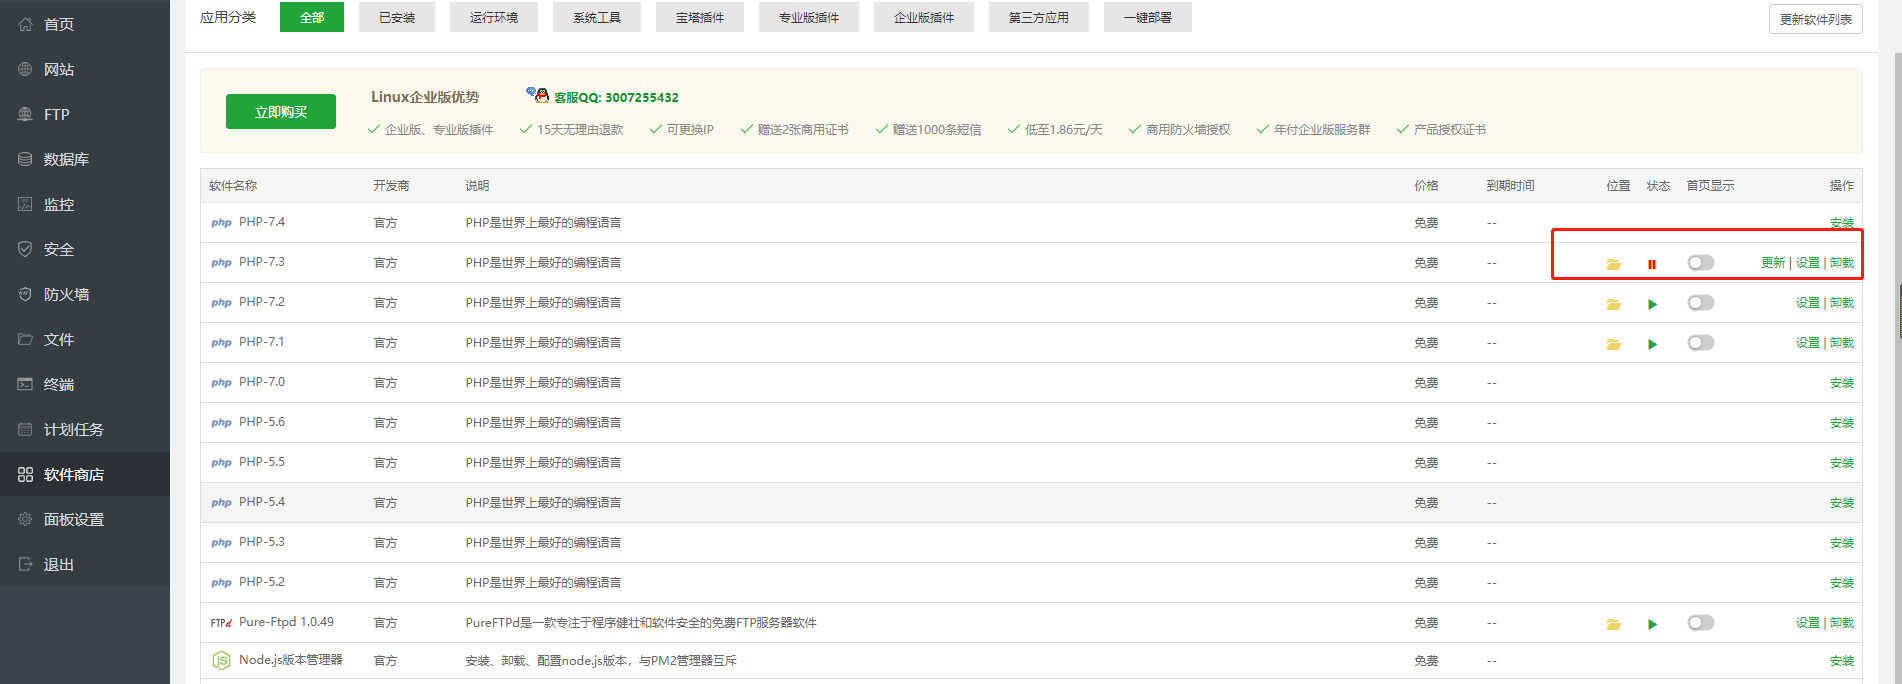Click the Pure-Ftpd green running status icon
Viewport: 1902px width, 684px height.
click(1652, 624)
